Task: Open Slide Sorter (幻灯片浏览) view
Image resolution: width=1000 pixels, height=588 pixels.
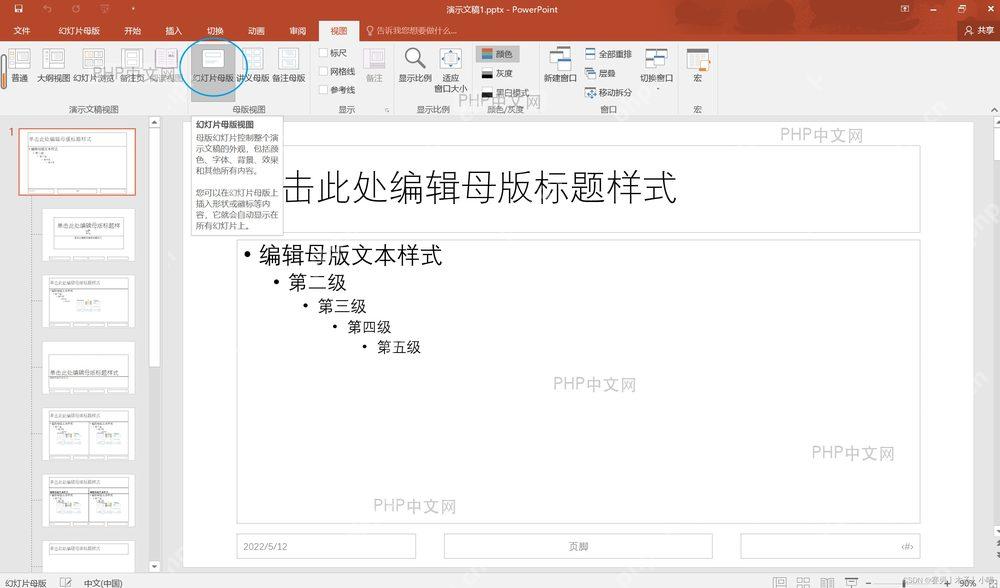Action: 93,66
